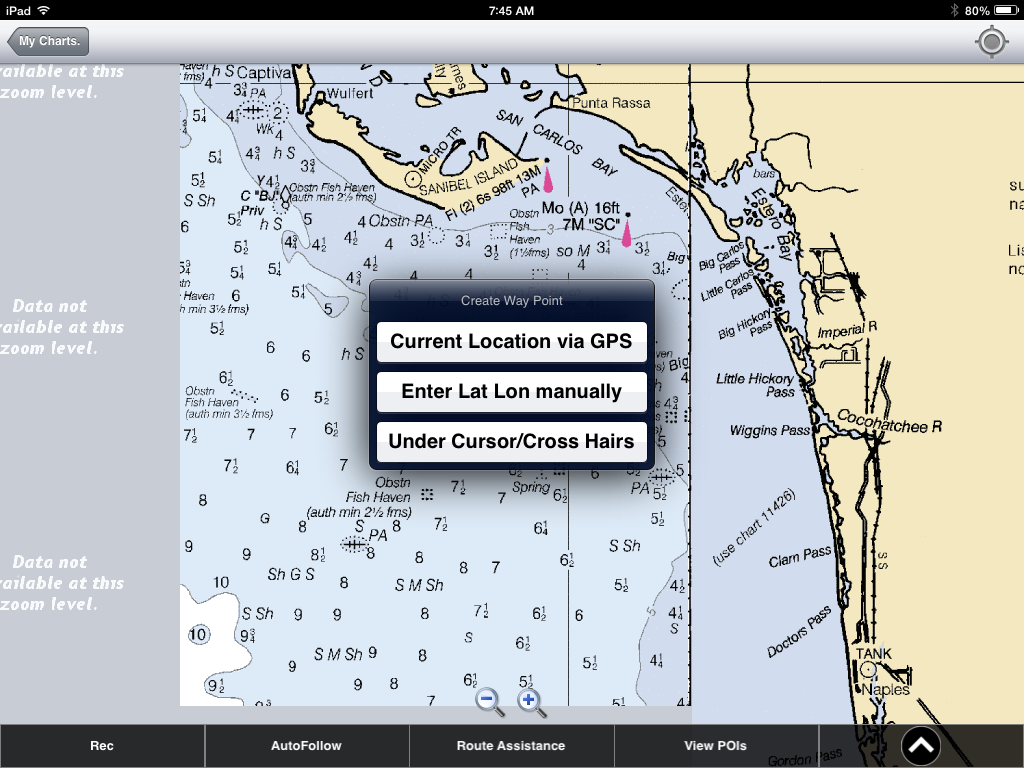Select the circled depth 10 sounding marker
Viewport: 1024px width, 768px height.
pos(199,633)
